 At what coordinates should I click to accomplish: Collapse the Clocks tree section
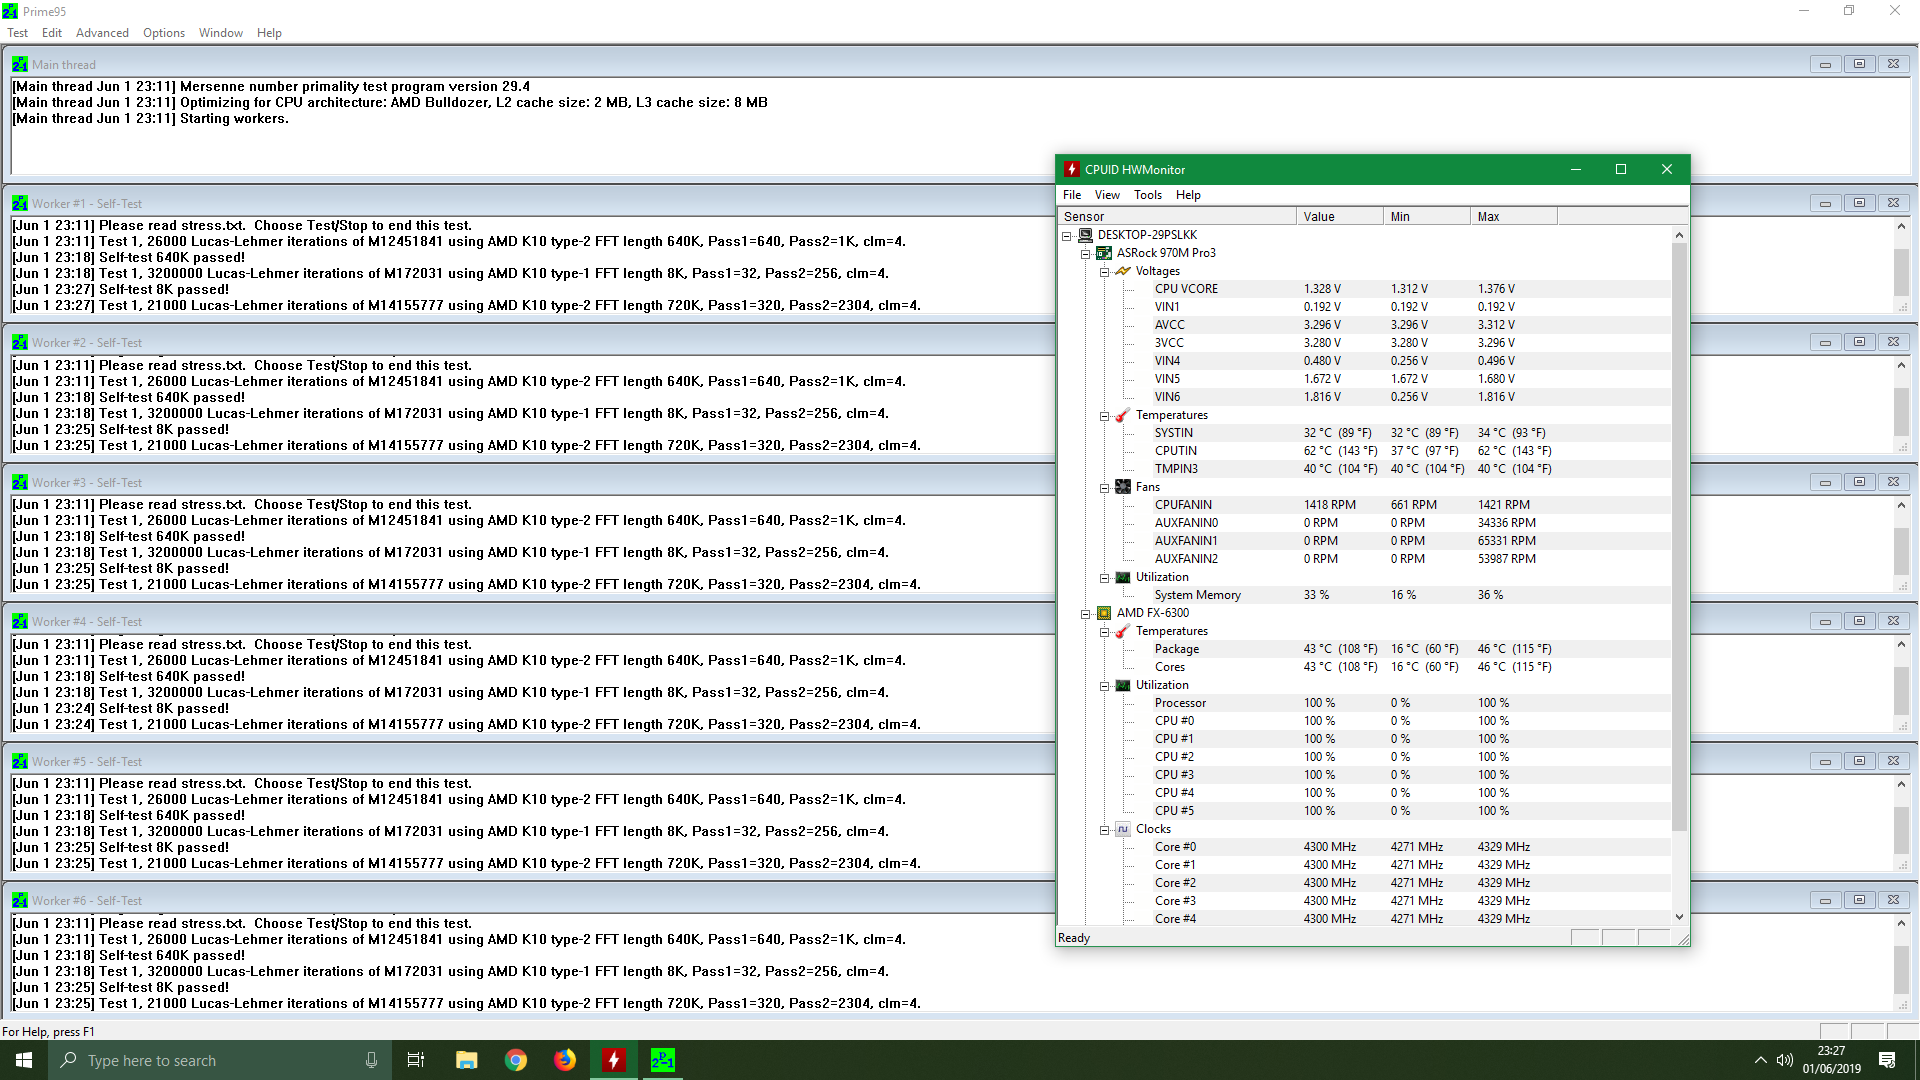tap(1104, 830)
